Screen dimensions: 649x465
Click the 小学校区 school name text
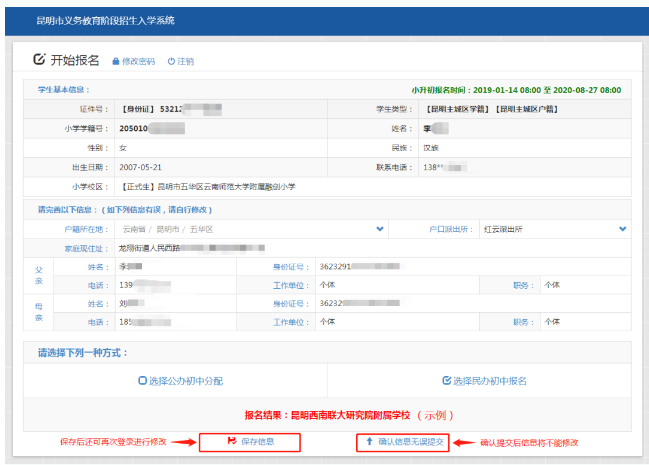[x=208, y=187]
